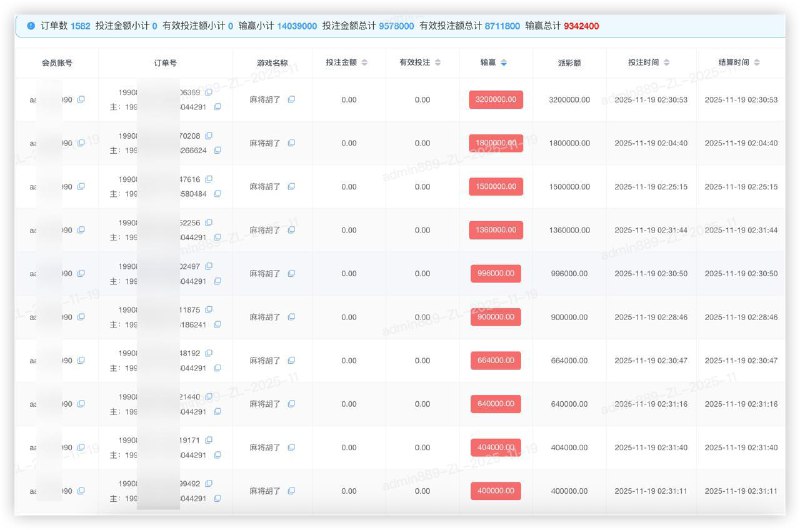This screenshot has height=530, width=800.
Task: Sort by 投注时间 column arrows
Action: tap(666, 62)
